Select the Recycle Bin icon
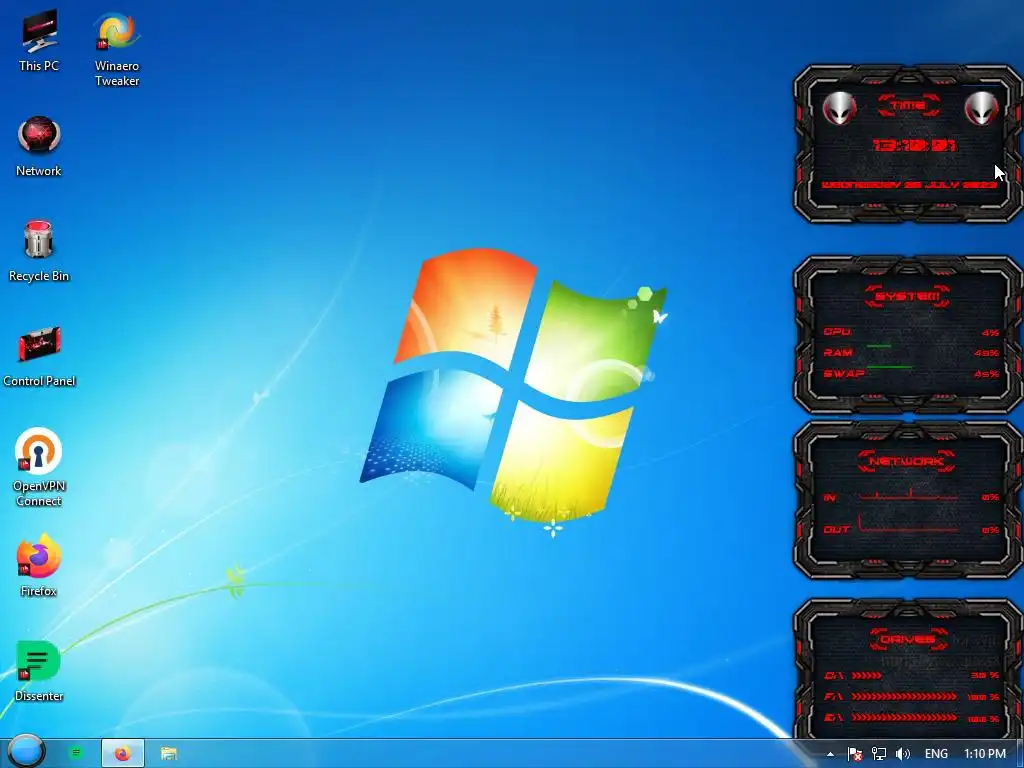Viewport: 1024px width, 768px height. 39,251
